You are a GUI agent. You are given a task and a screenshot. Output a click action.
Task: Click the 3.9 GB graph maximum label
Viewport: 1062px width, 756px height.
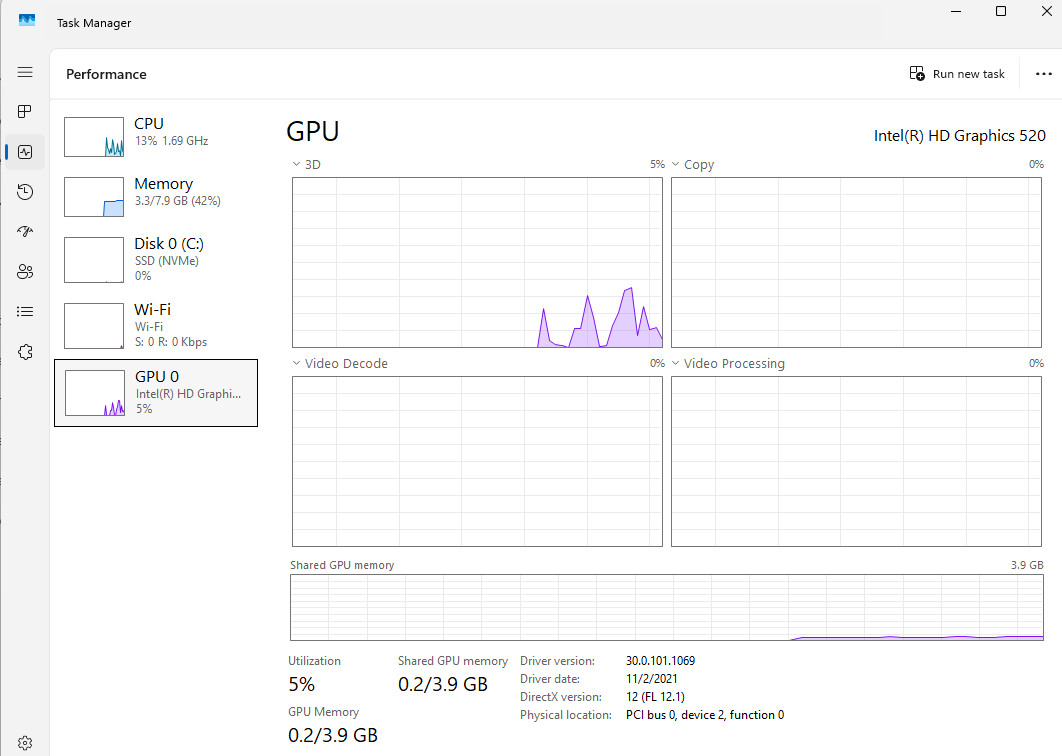[x=1027, y=565]
